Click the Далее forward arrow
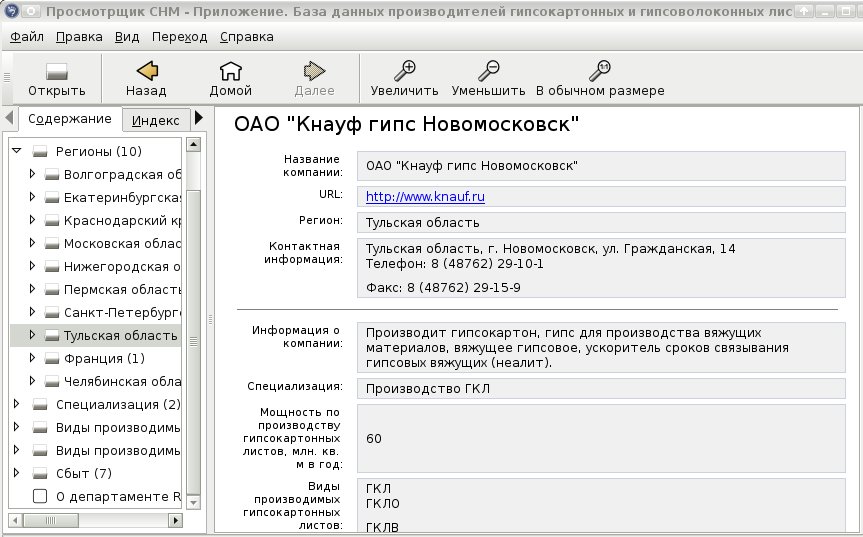 click(x=314, y=71)
